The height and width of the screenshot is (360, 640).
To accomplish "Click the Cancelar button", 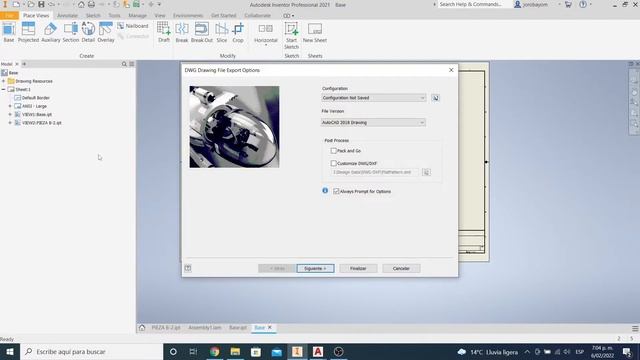I will [x=401, y=269].
